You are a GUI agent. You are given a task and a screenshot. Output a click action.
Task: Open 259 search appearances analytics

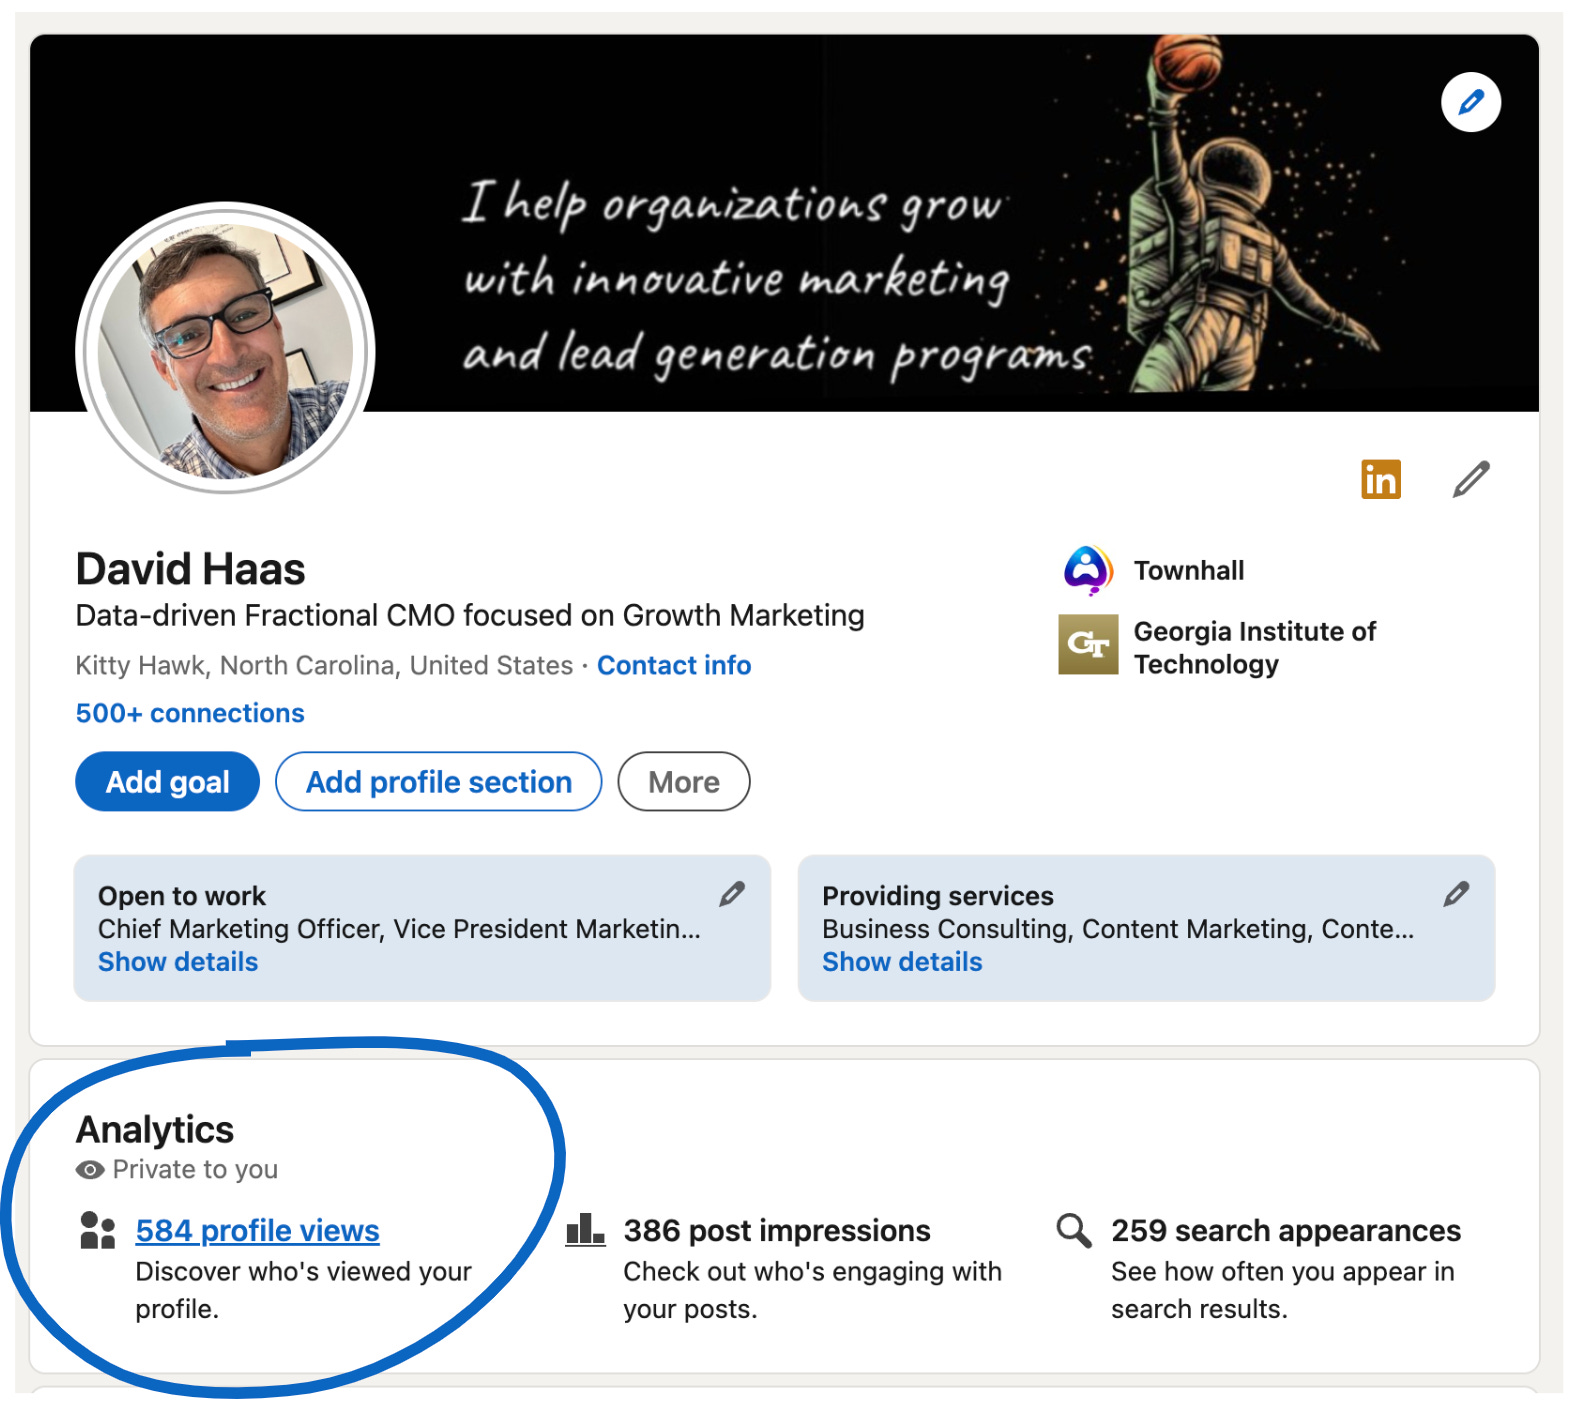coord(1286,1230)
